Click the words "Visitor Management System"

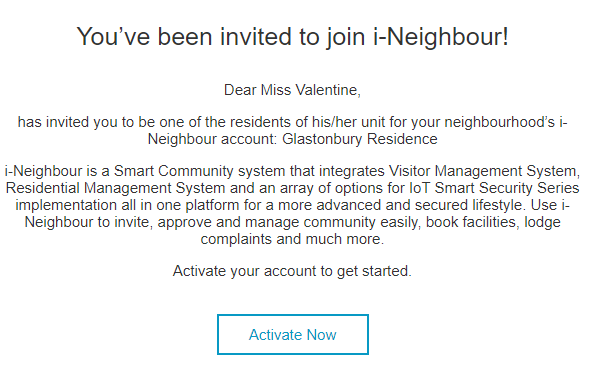click(x=484, y=171)
